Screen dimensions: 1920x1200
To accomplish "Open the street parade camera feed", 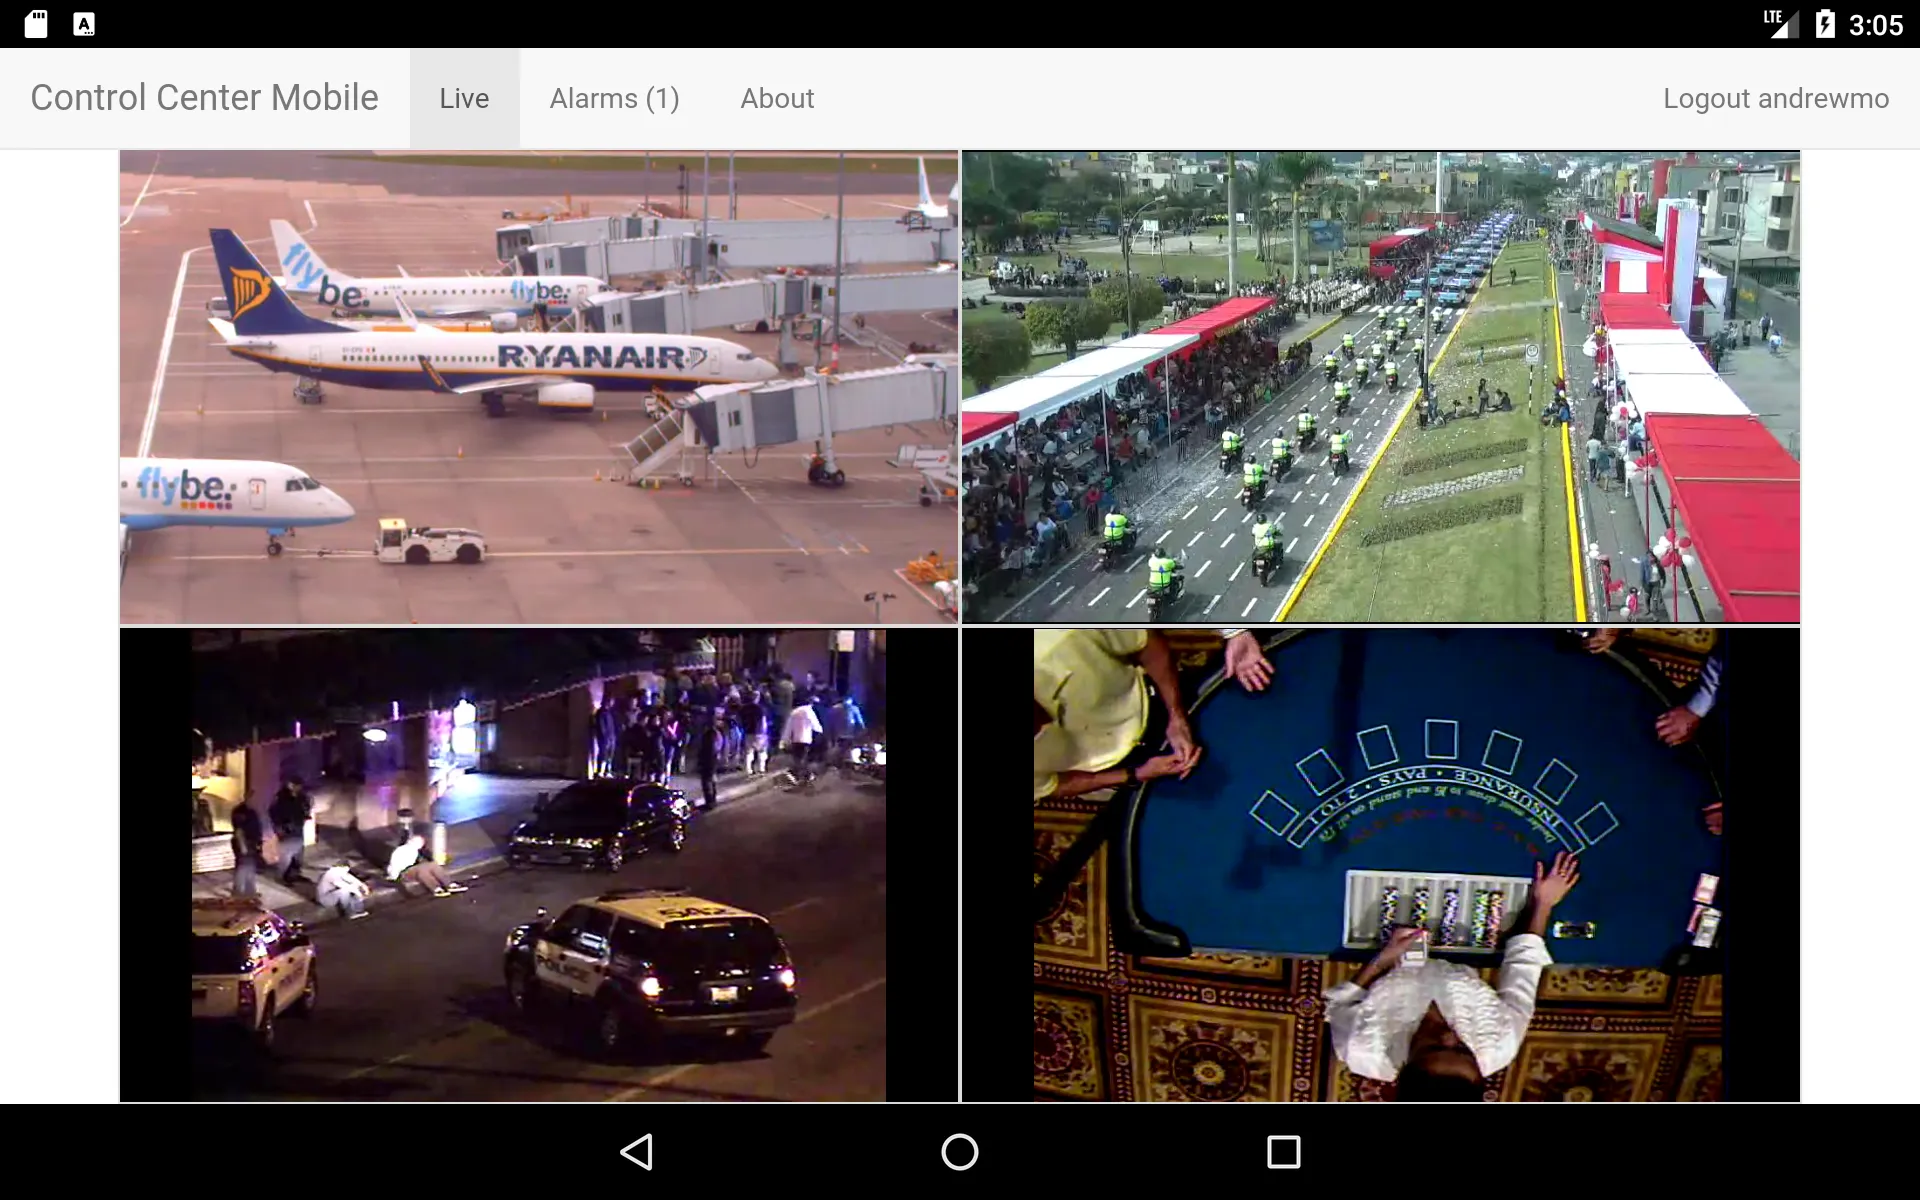I will click(1381, 387).
